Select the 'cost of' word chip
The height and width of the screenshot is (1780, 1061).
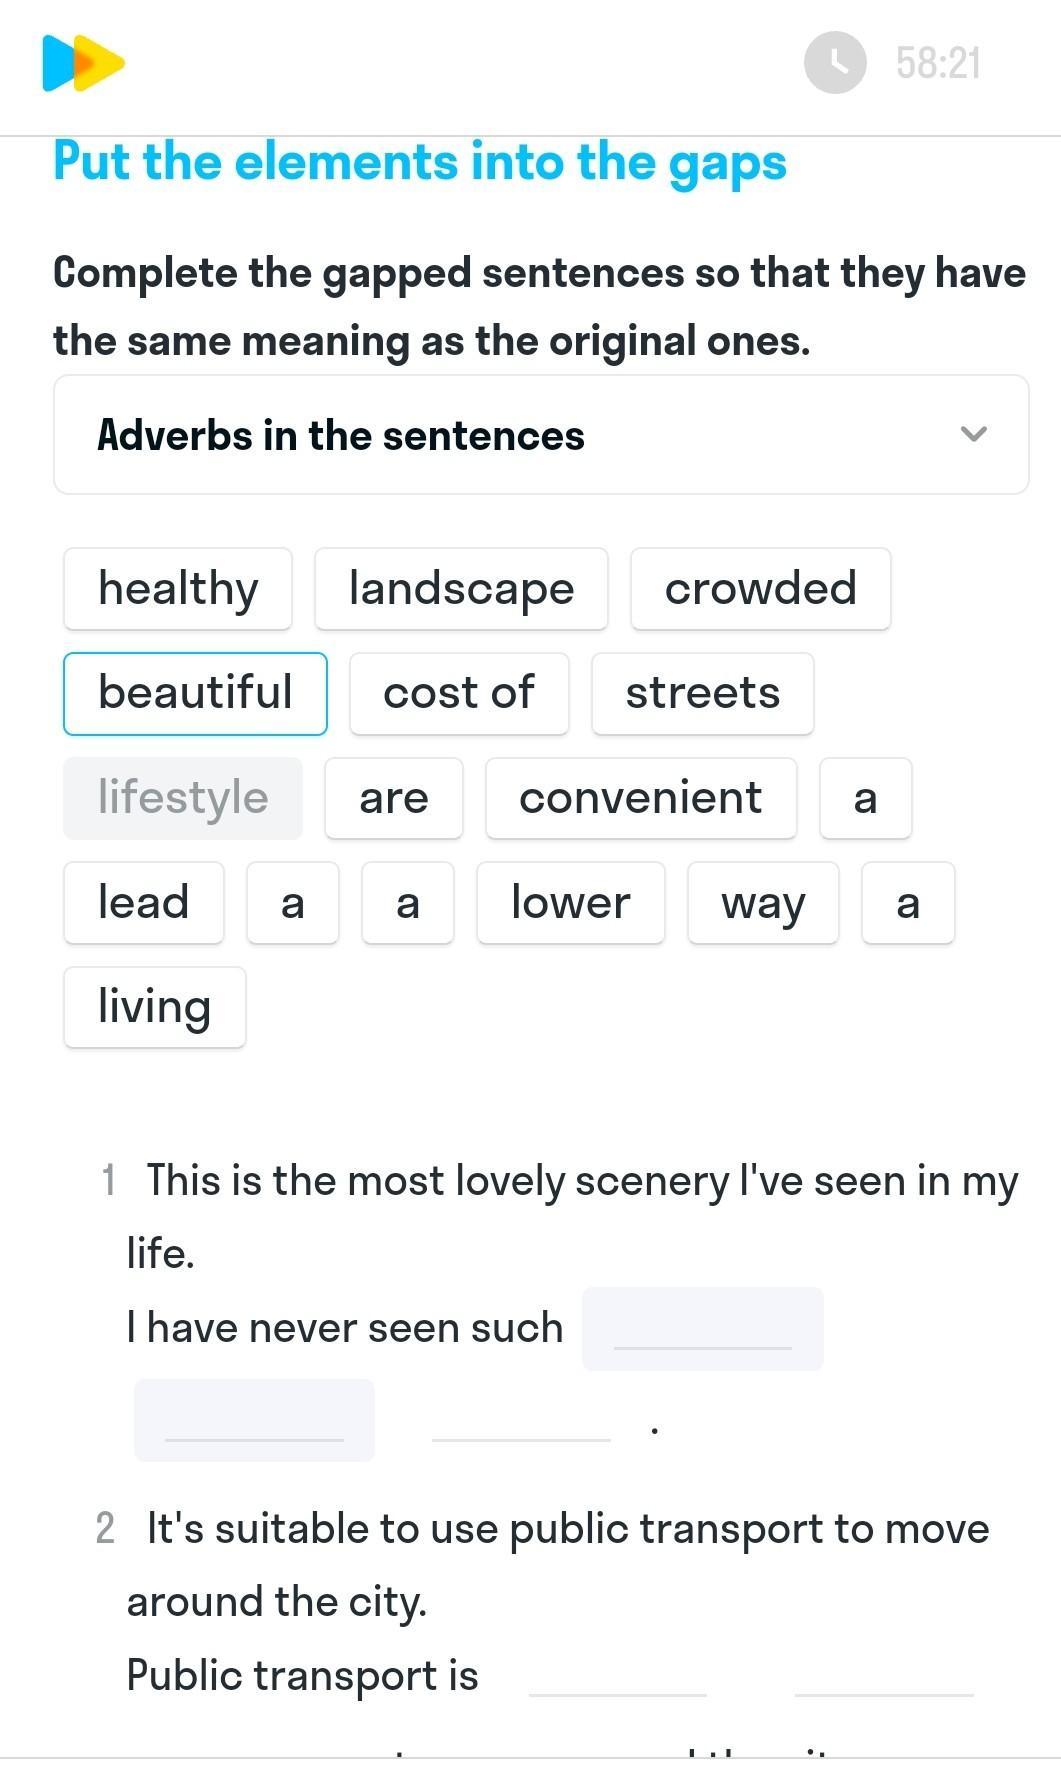point(459,693)
